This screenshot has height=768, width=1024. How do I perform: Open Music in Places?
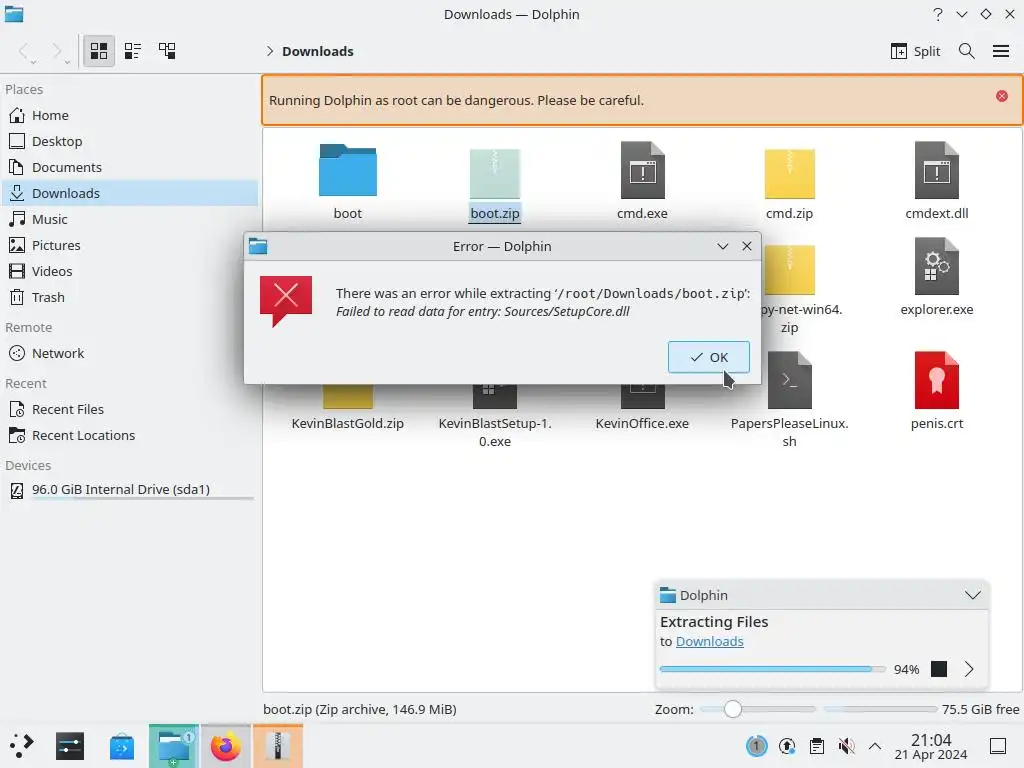coord(129,219)
